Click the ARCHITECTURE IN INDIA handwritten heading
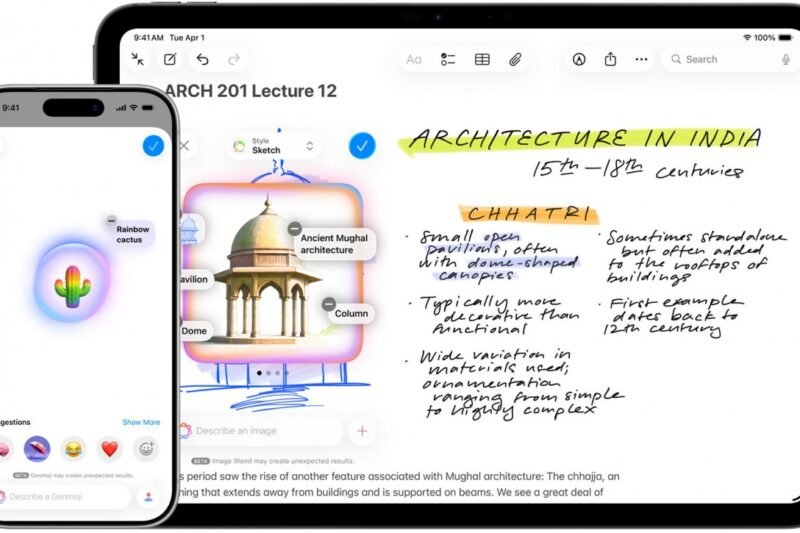This screenshot has height=533, width=800. pyautogui.click(x=585, y=138)
